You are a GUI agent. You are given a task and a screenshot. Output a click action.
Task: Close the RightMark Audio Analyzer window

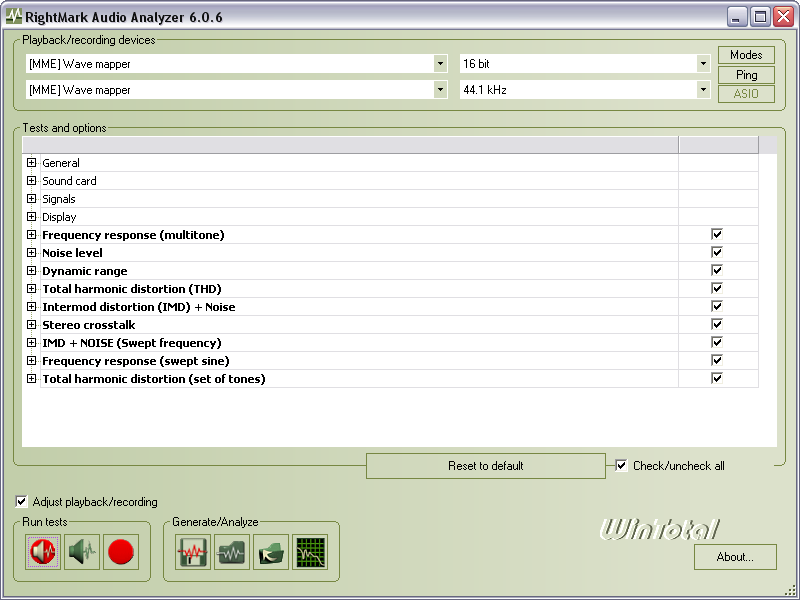(783, 17)
